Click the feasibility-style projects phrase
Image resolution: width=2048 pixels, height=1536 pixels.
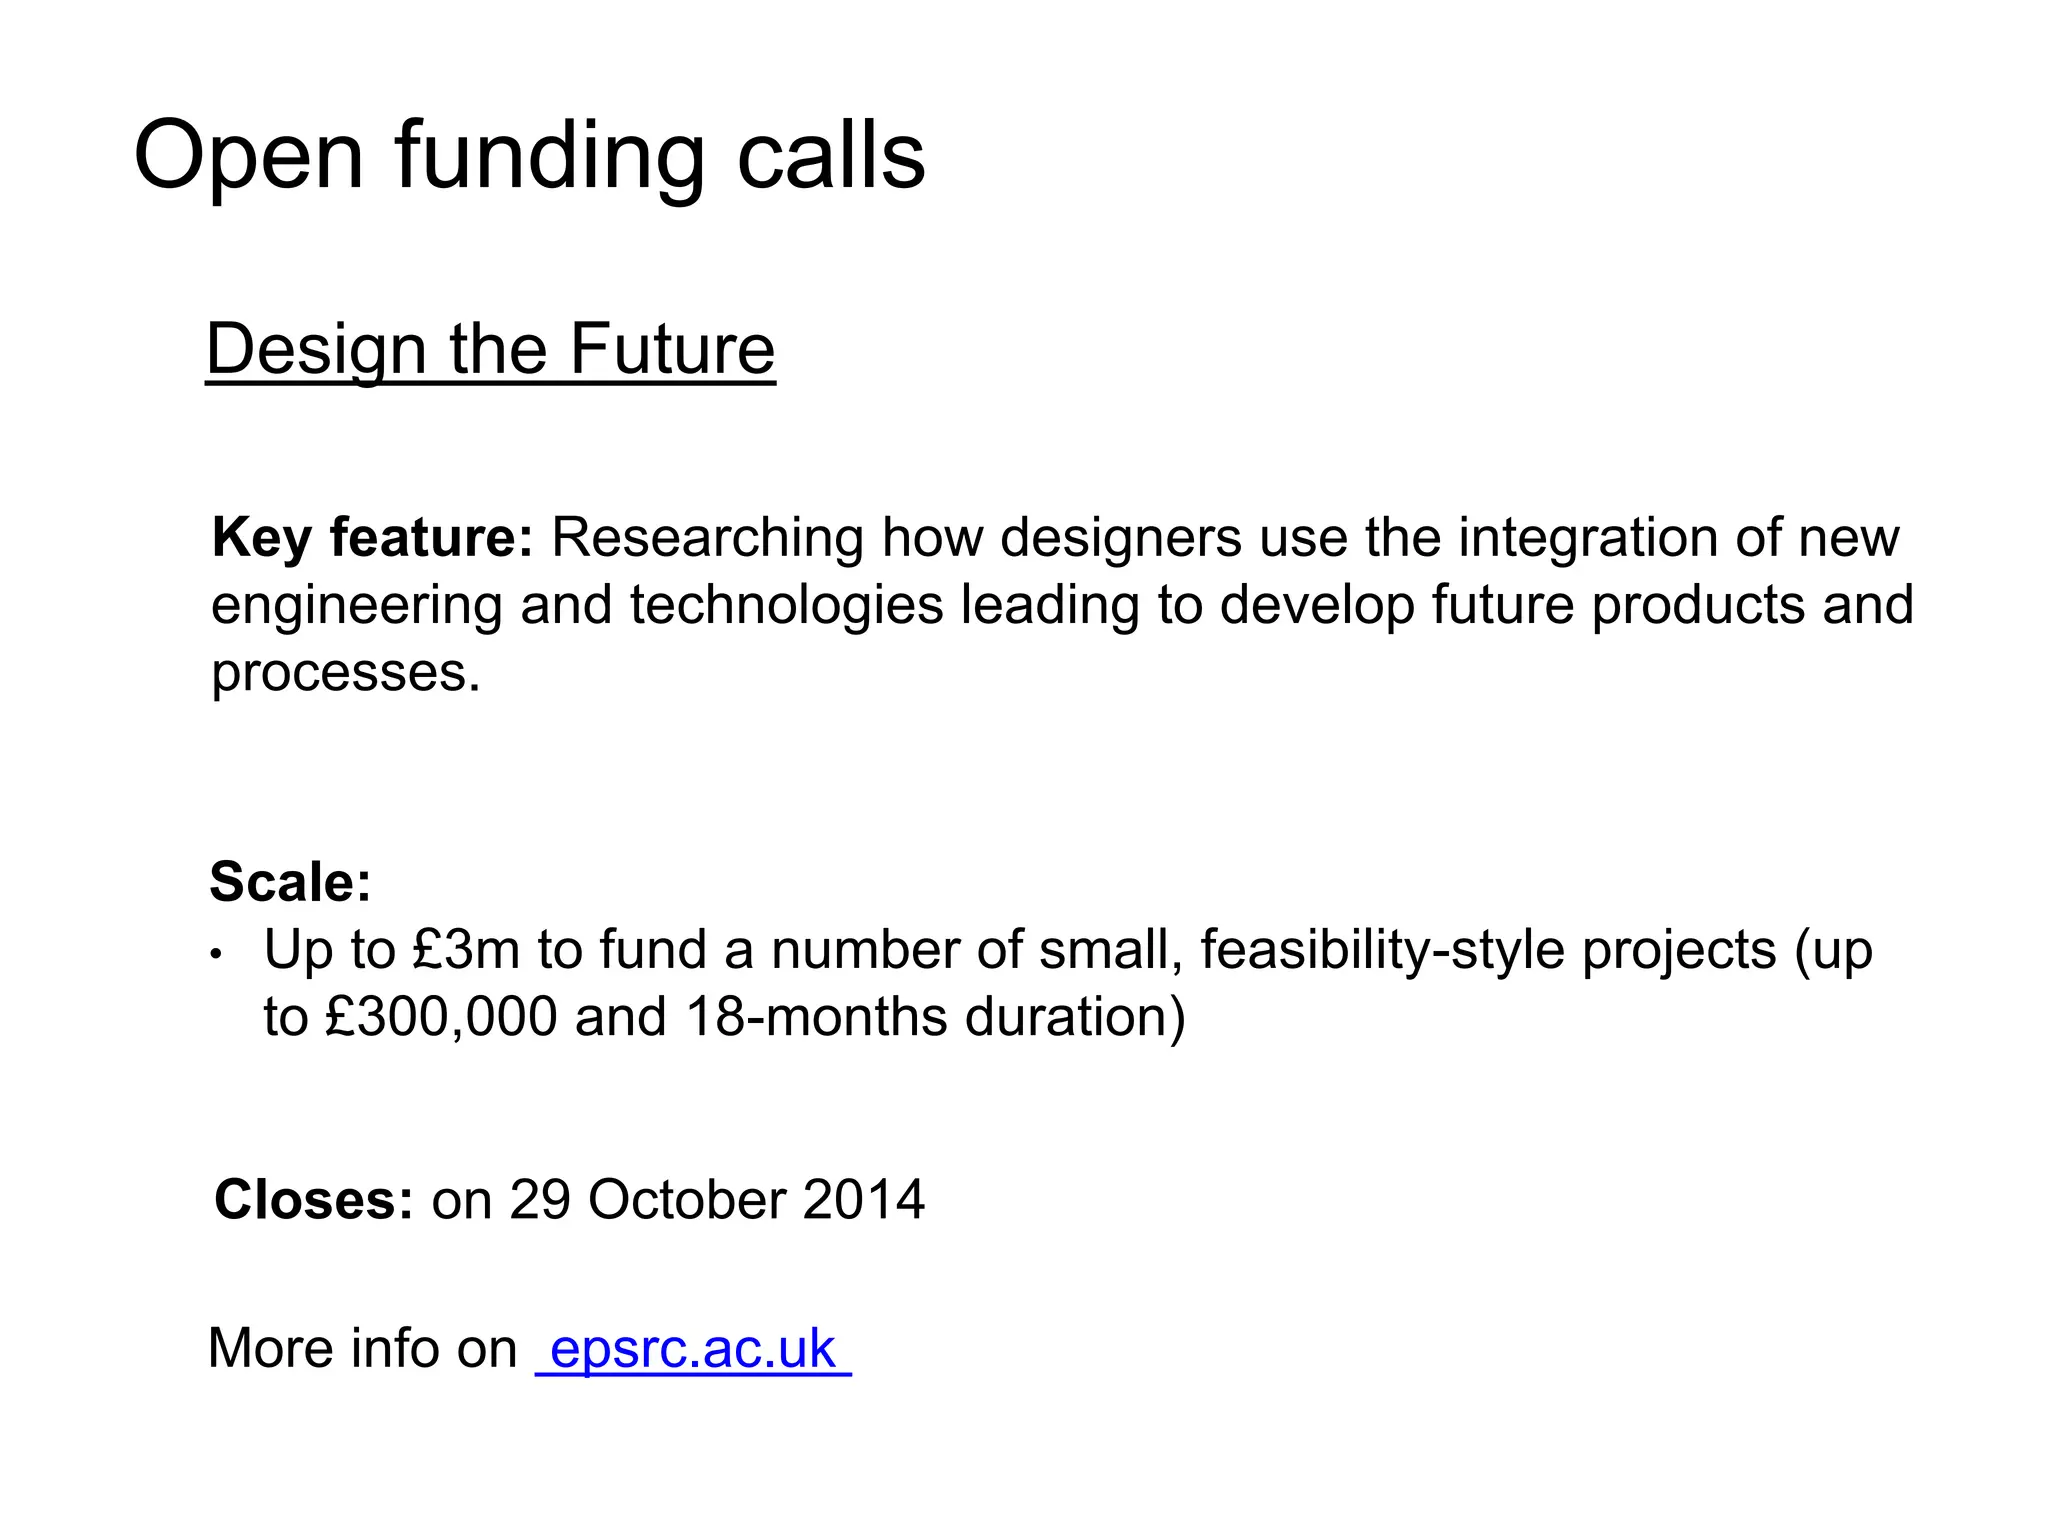coord(1488,950)
